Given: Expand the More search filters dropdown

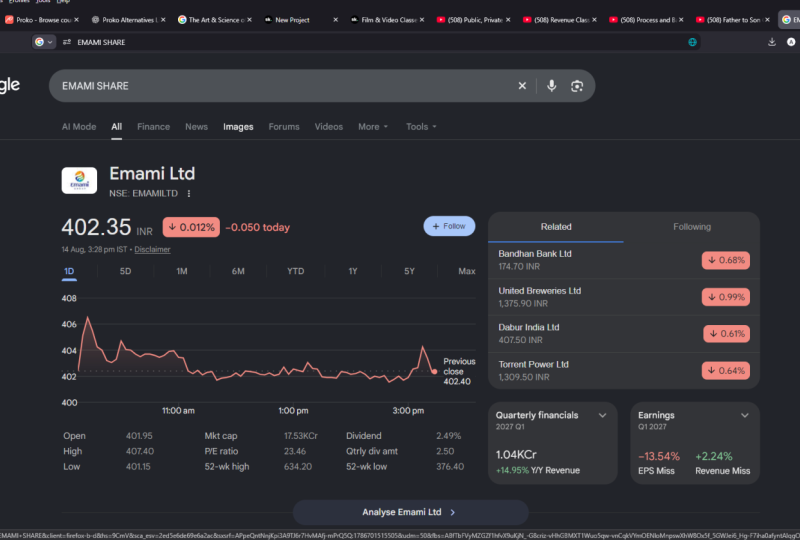Looking at the screenshot, I should click(x=373, y=127).
